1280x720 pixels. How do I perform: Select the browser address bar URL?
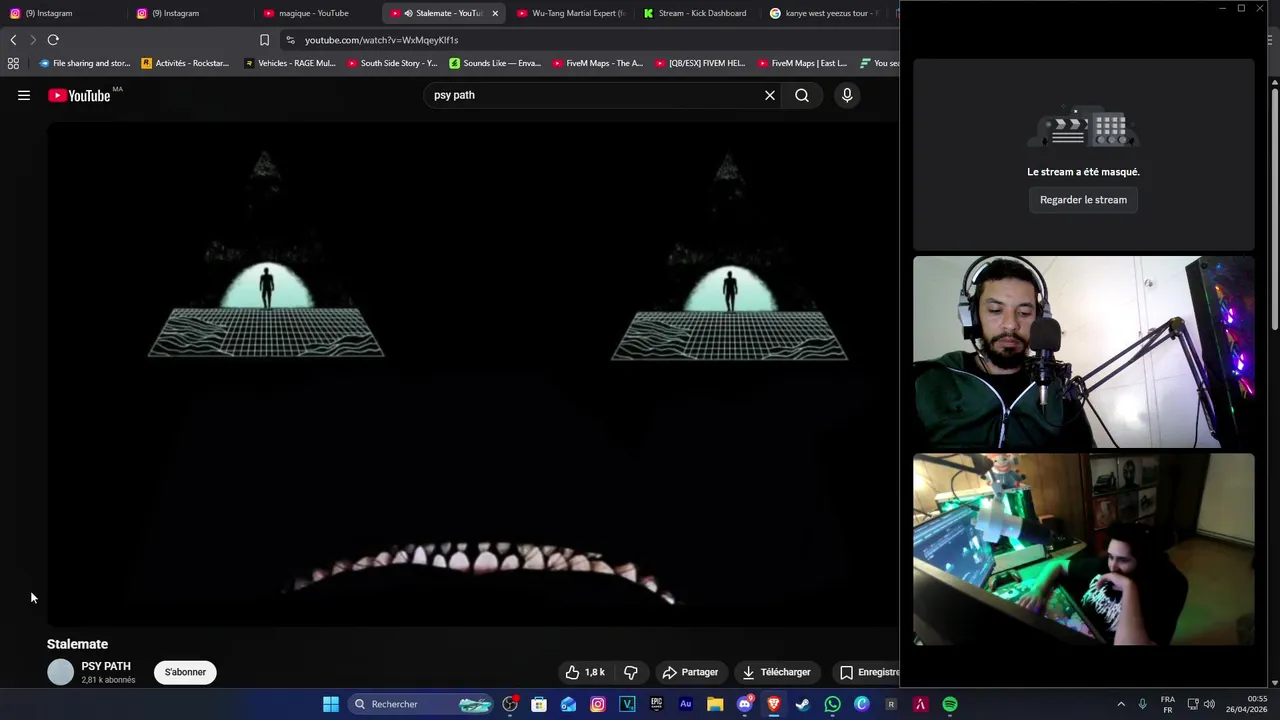pyautogui.click(x=381, y=40)
